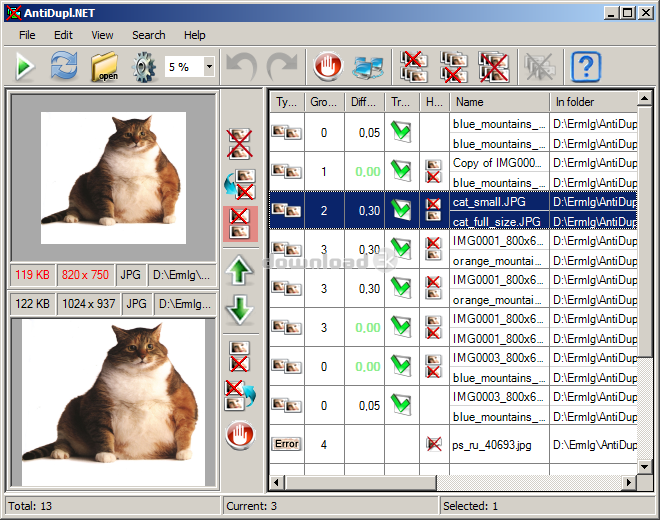This screenshot has width=660, height=520.
Task: Click hint icon in Copy of IMG000 row
Action: click(433, 171)
